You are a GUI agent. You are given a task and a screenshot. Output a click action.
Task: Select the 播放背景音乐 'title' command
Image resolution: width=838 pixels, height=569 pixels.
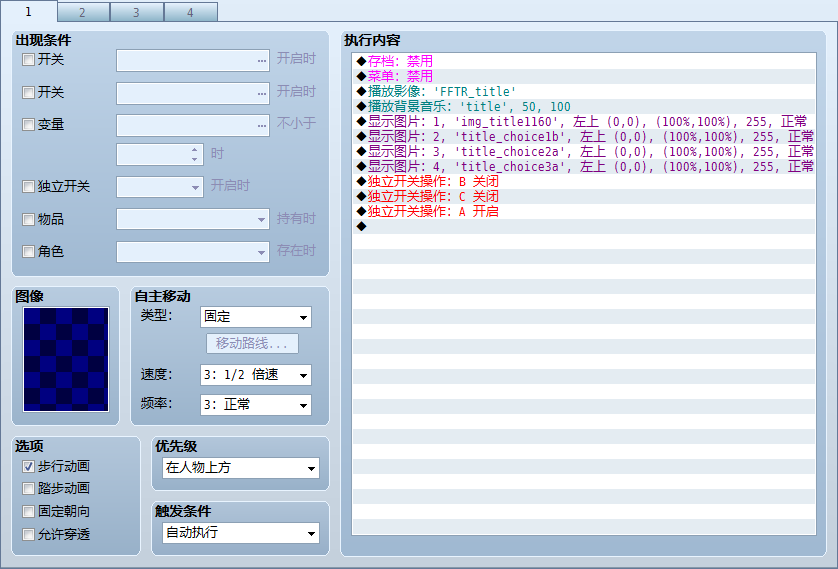(584, 106)
